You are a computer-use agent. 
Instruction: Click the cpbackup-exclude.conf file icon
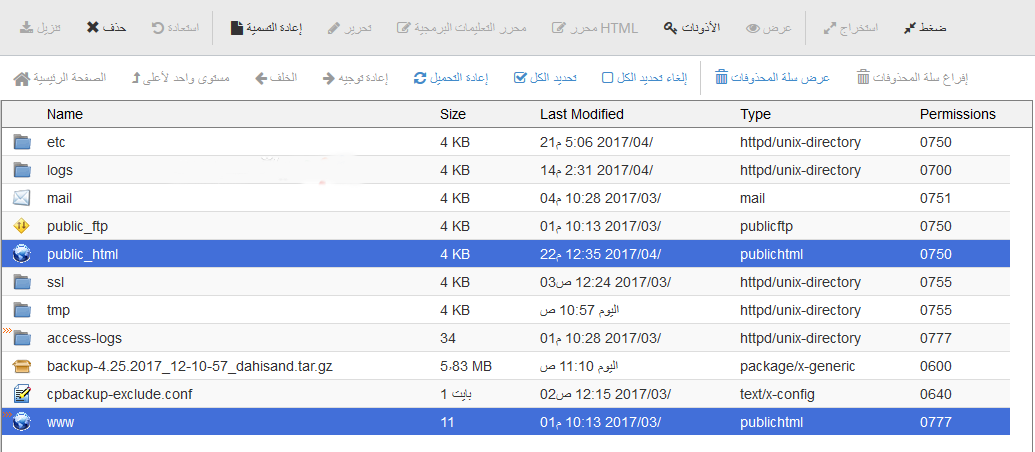(22, 394)
